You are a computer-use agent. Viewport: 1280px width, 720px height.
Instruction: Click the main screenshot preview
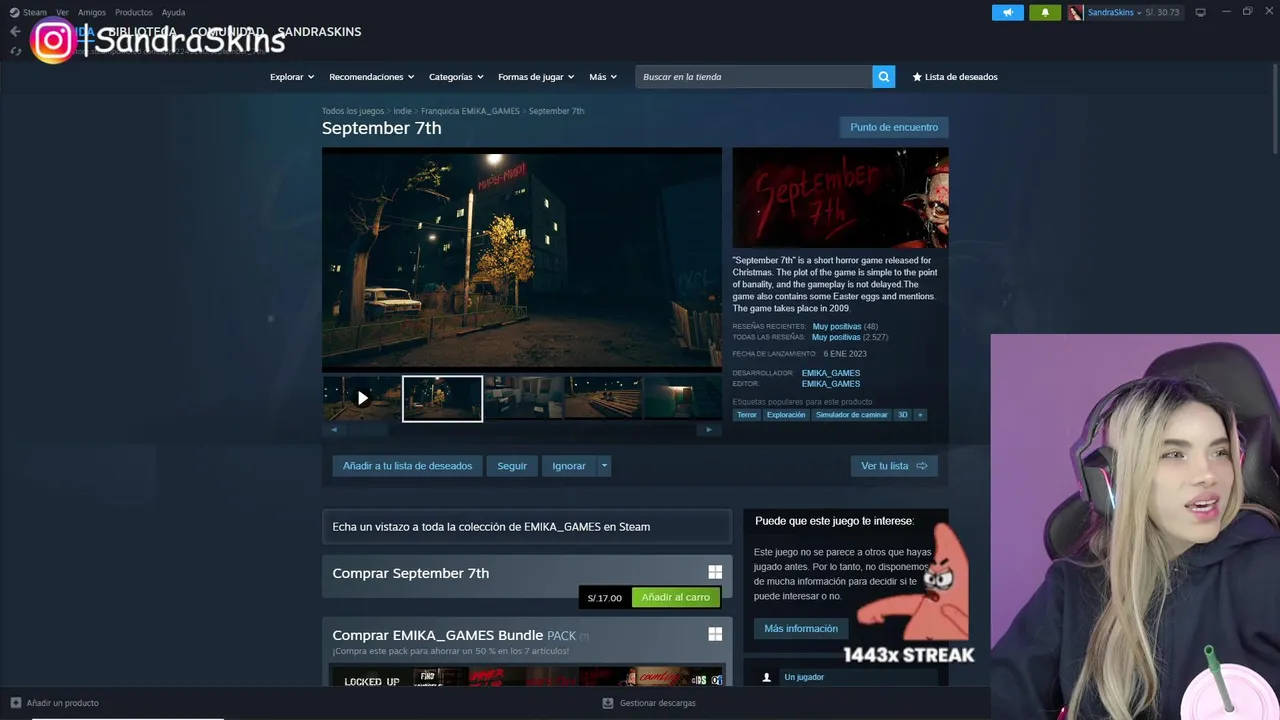pos(521,259)
